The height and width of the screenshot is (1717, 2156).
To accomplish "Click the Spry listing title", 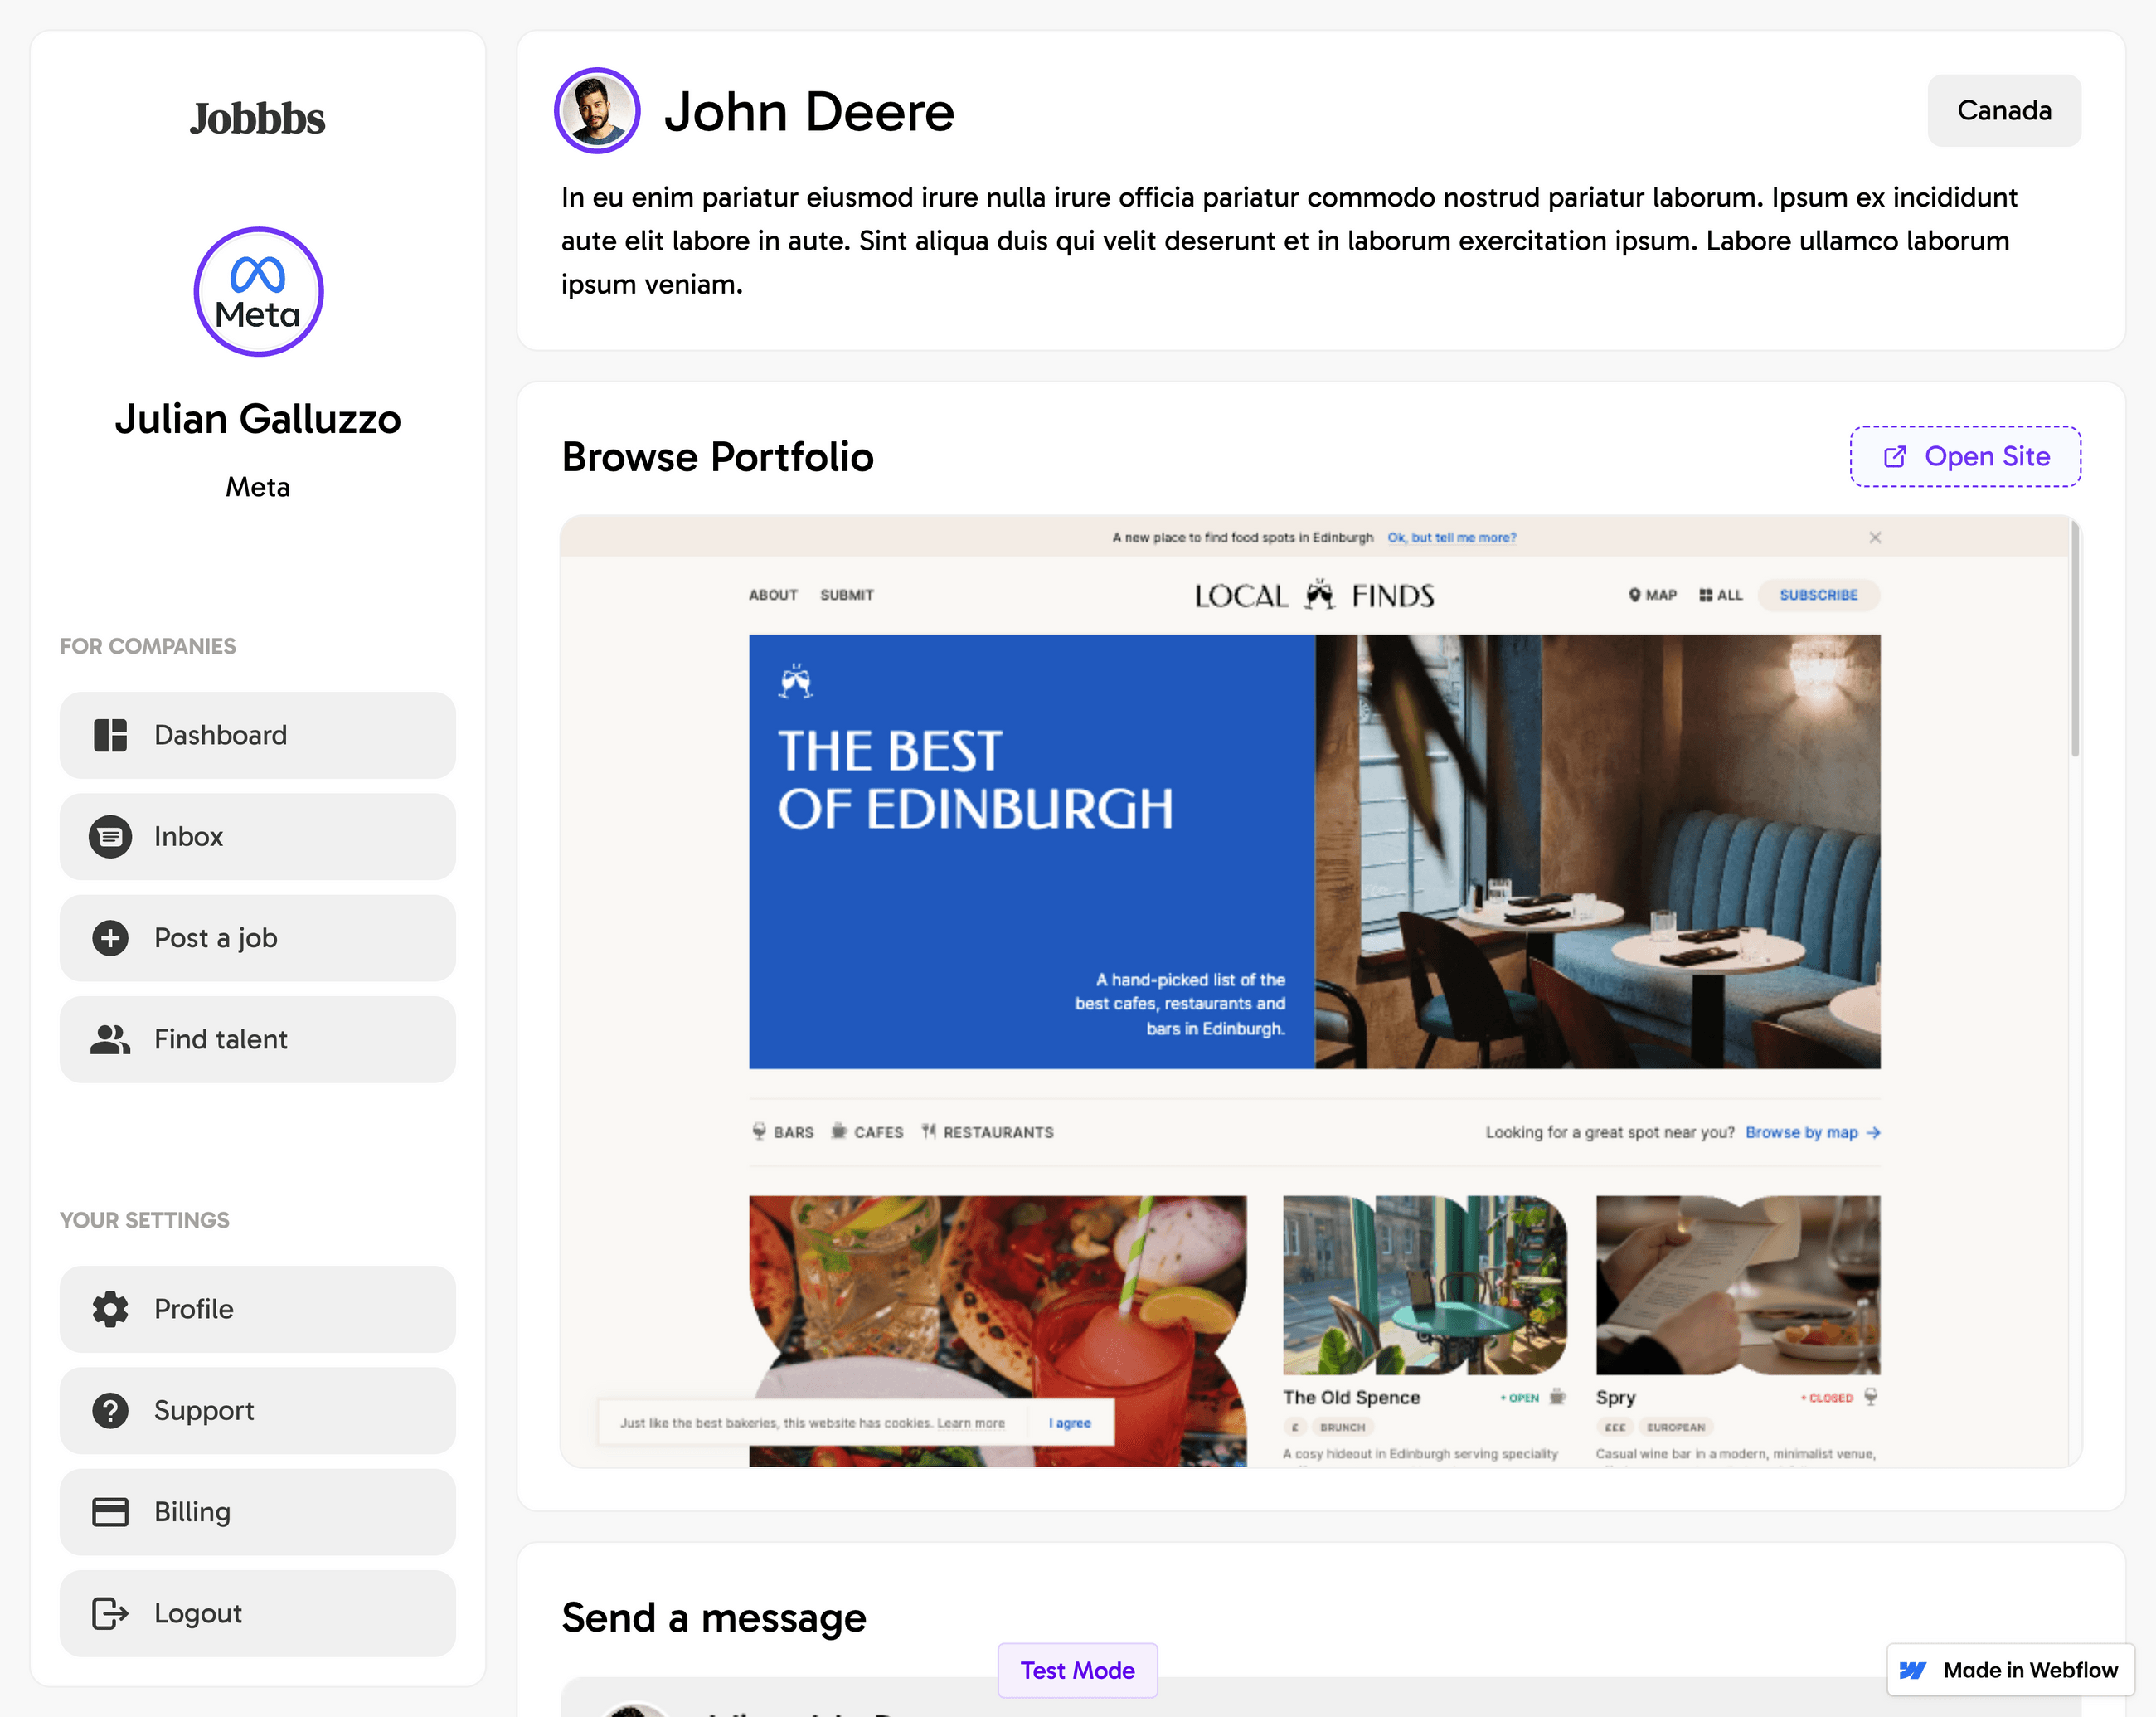I will point(1615,1397).
